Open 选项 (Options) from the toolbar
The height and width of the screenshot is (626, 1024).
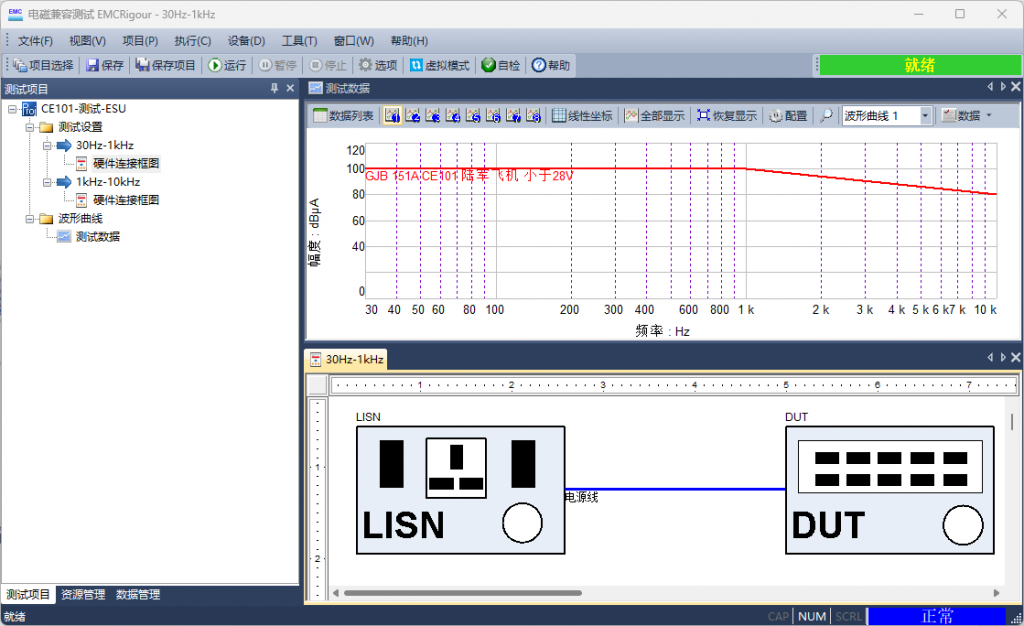click(378, 65)
